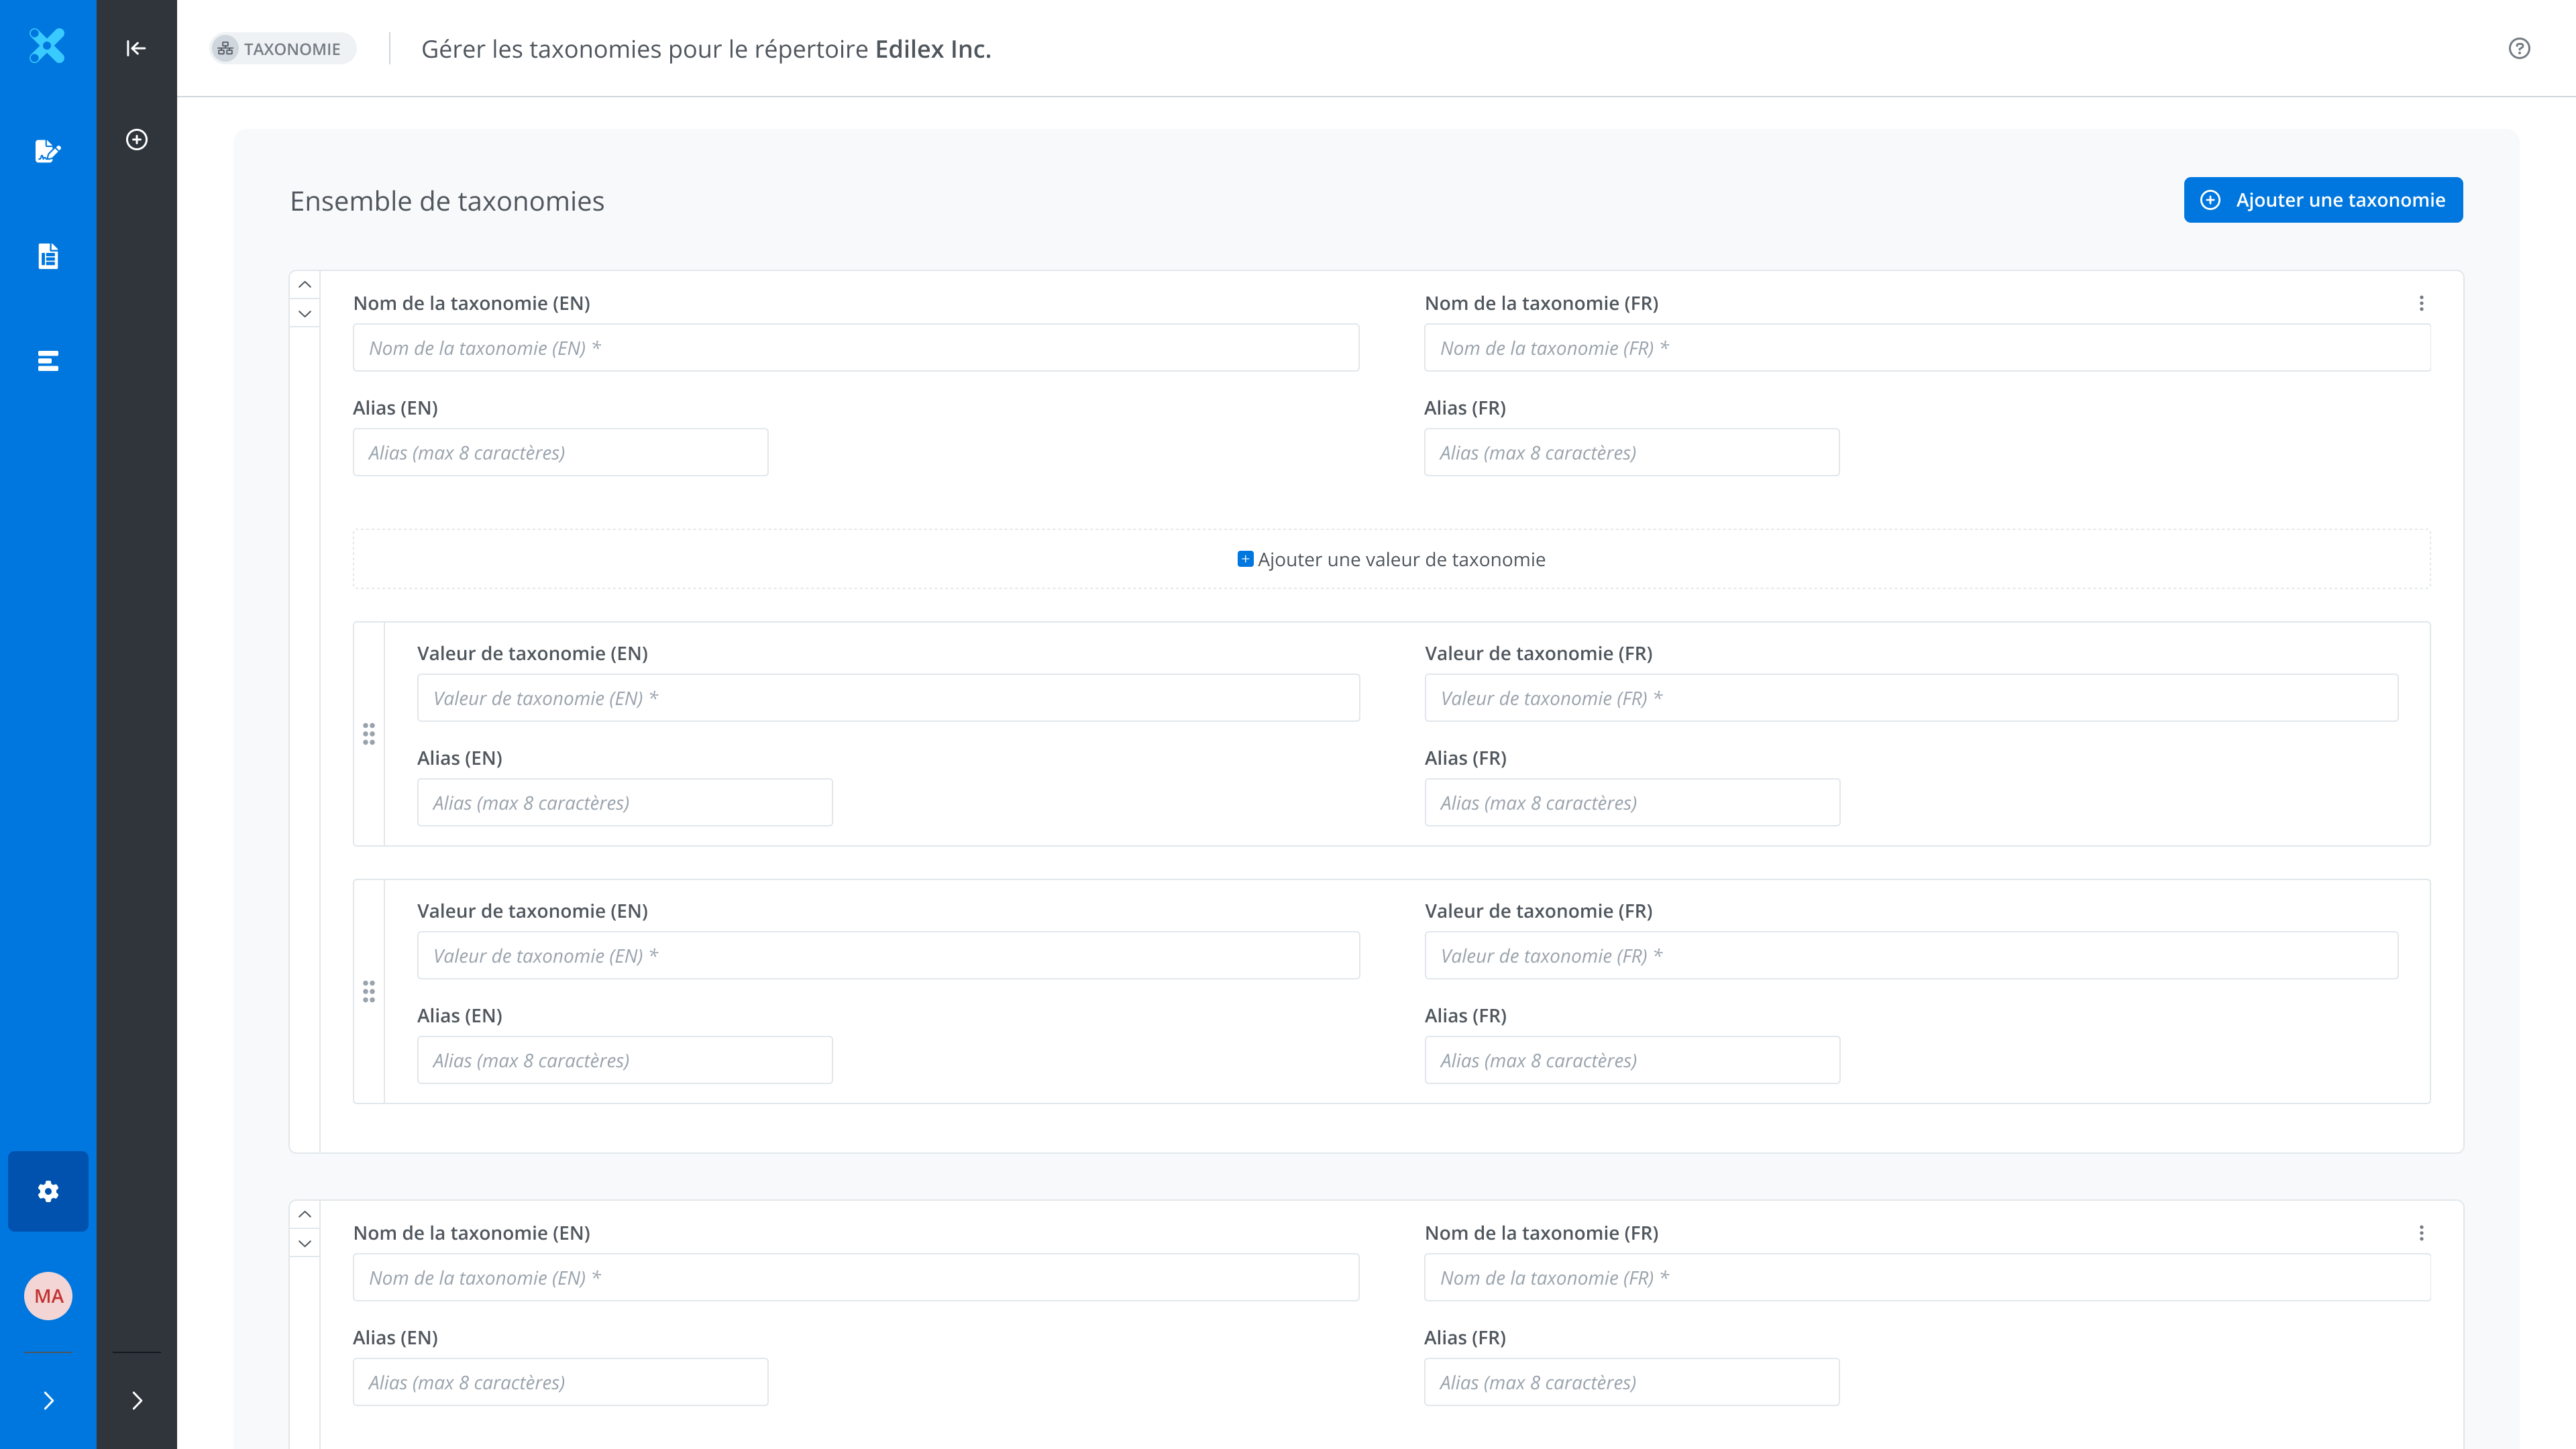Open the settings gear in the sidebar
The width and height of the screenshot is (2576, 1449).
coord(48,1191)
